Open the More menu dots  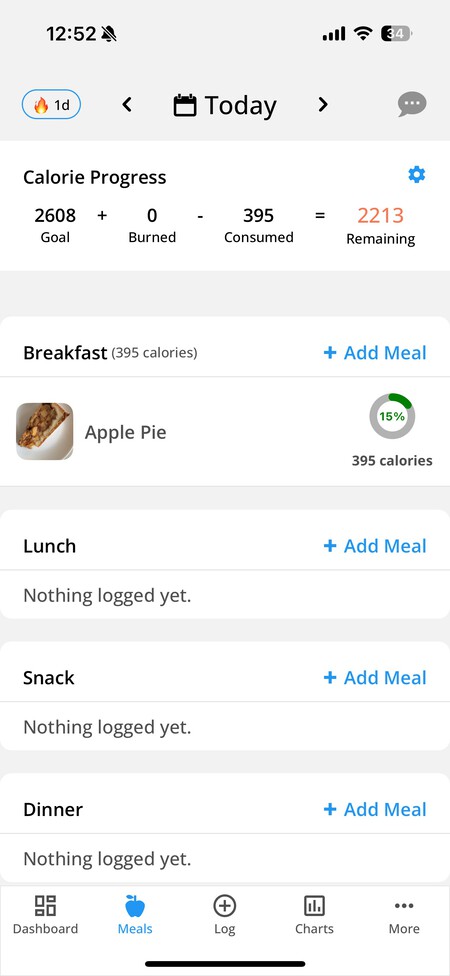(x=404, y=915)
